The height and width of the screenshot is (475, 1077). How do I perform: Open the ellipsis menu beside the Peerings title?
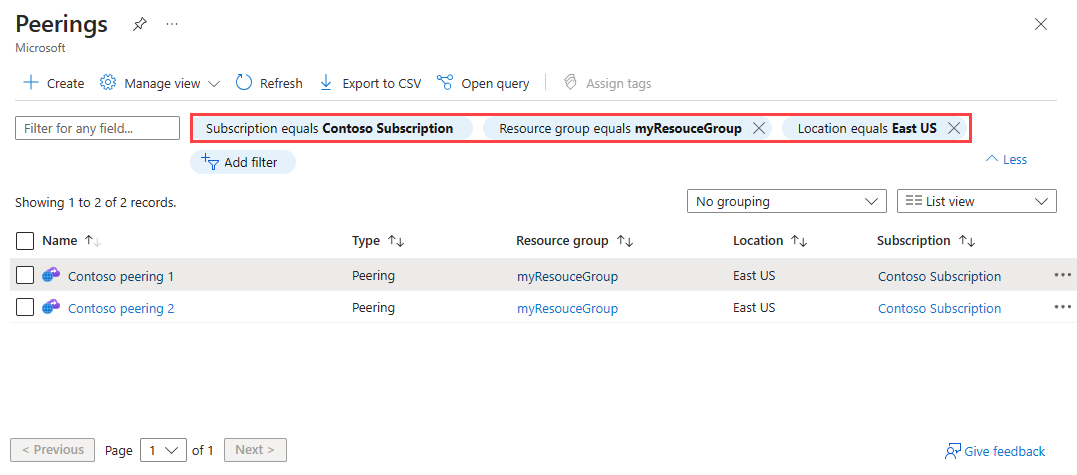(x=172, y=24)
